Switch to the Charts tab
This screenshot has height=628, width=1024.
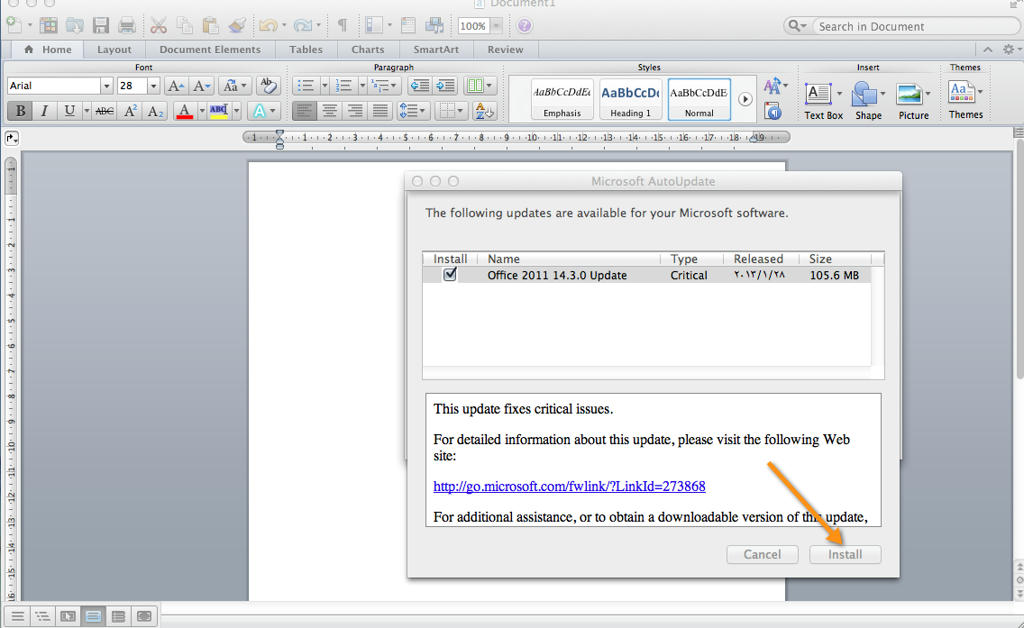(x=368, y=50)
